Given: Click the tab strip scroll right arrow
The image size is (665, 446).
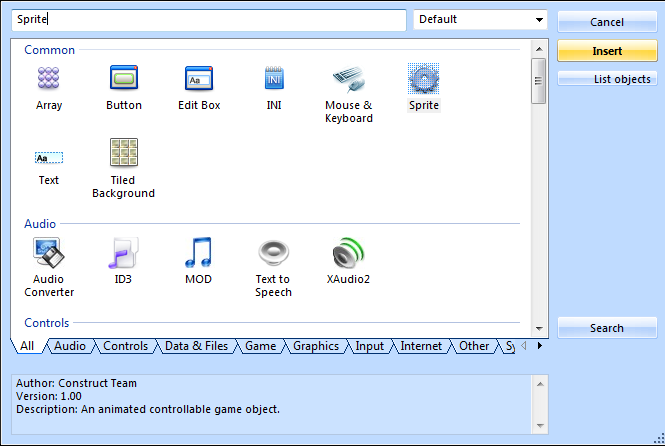Looking at the screenshot, I should (x=539, y=346).
